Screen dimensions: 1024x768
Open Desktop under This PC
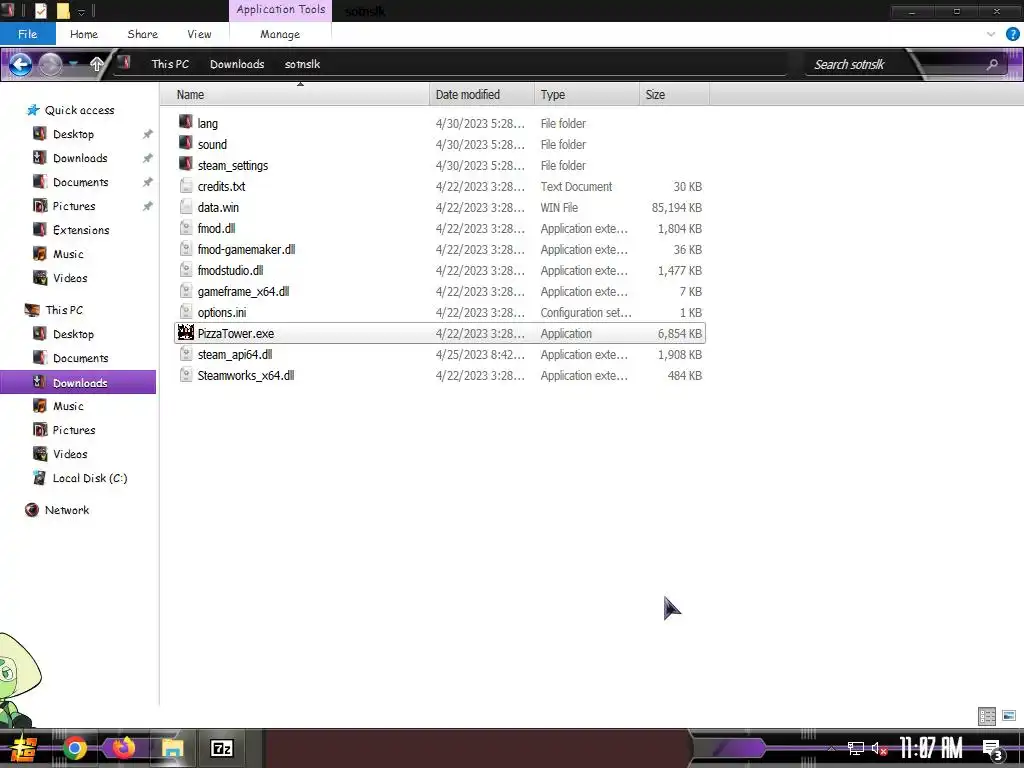pos(73,334)
